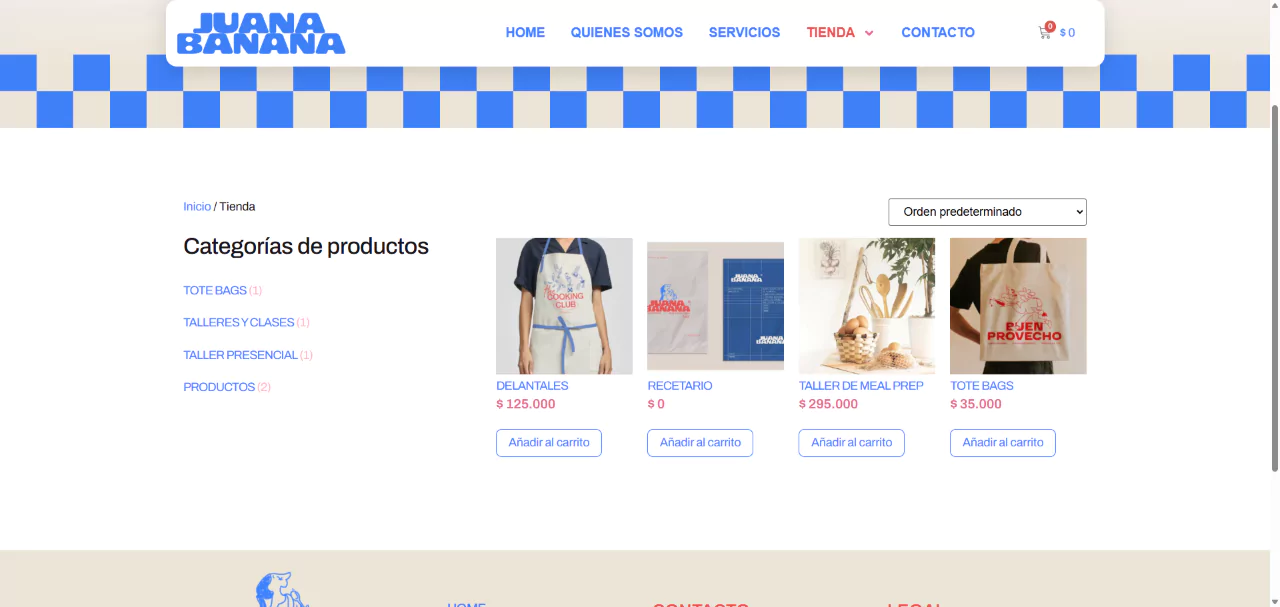The image size is (1280, 607).
Task: Expand the Tienda menu chevron
Action: coord(869,33)
